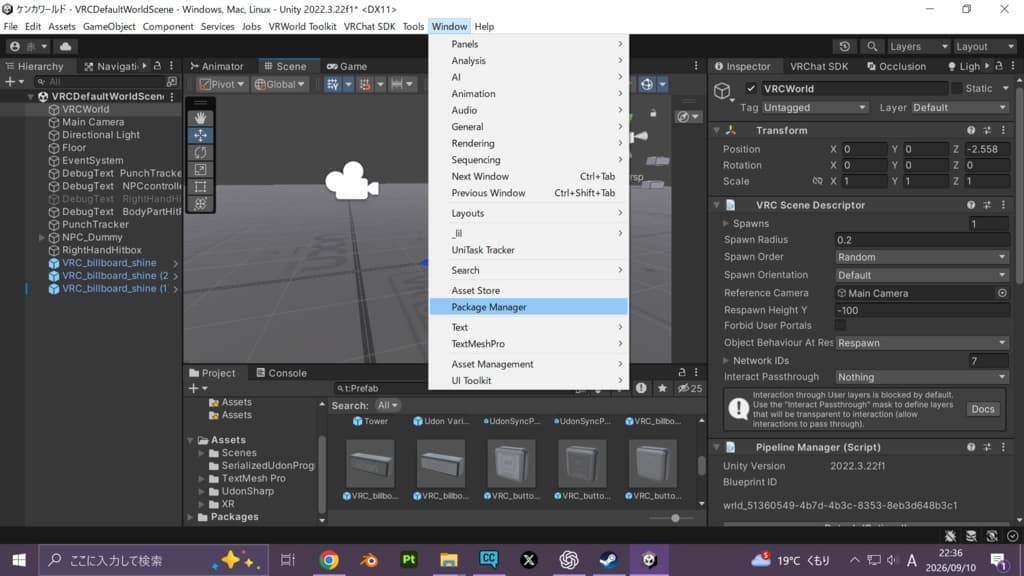Click the Windows Start button
The image size is (1024, 576).
coord(19,560)
